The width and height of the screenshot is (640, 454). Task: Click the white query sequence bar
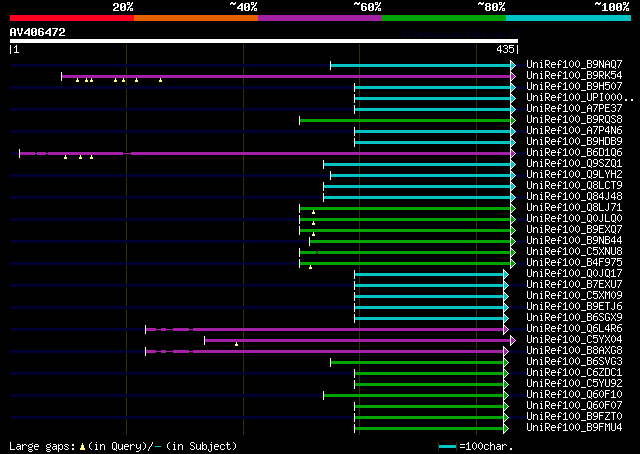point(264,41)
